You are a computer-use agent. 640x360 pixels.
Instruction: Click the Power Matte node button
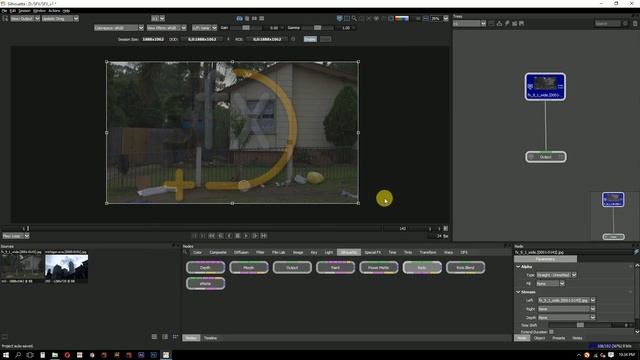378,268
